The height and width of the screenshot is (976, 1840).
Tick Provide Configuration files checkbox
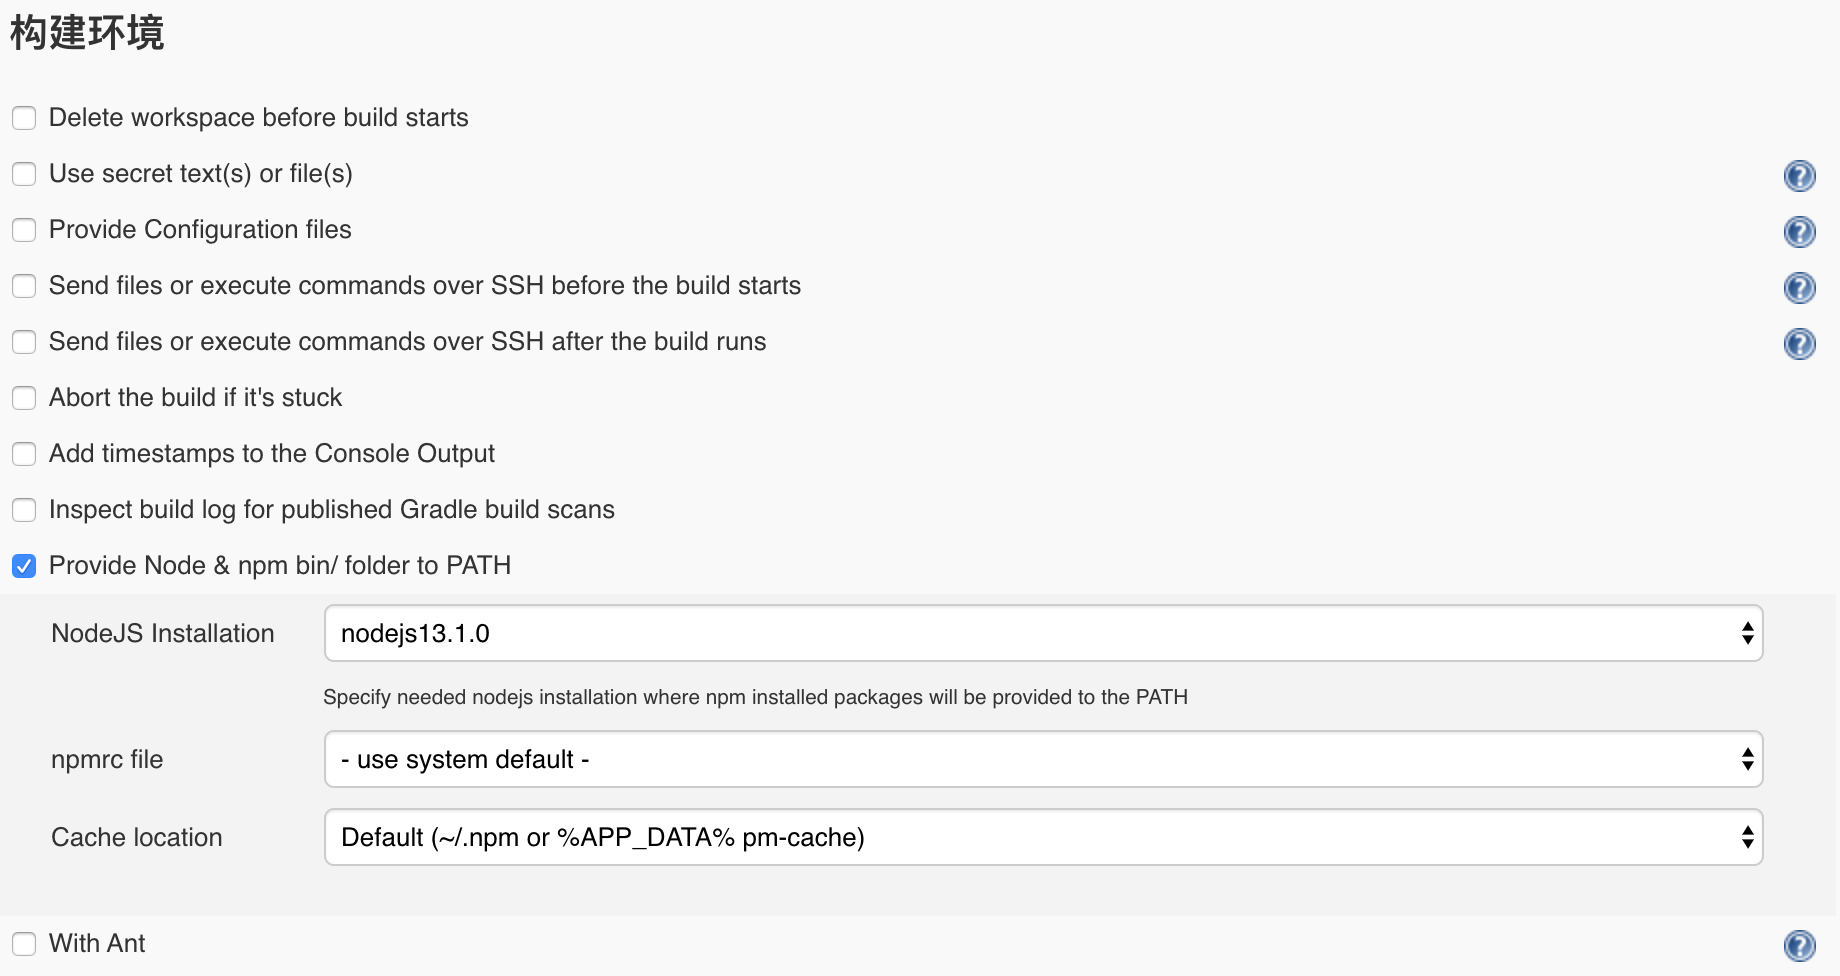(24, 230)
